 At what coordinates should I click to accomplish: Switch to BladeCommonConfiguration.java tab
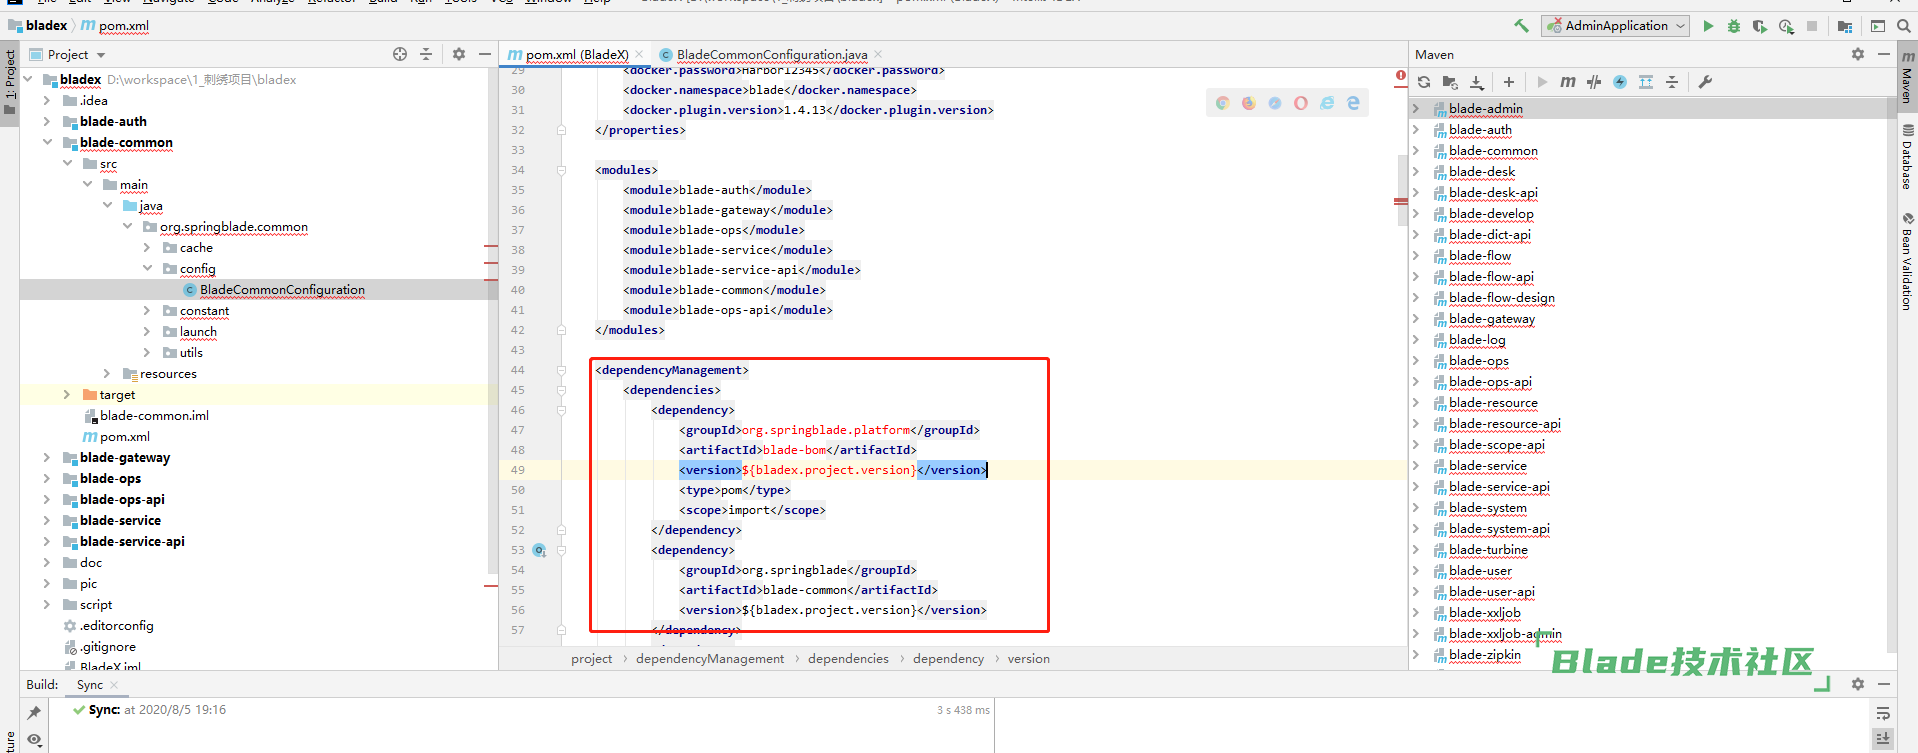click(771, 54)
